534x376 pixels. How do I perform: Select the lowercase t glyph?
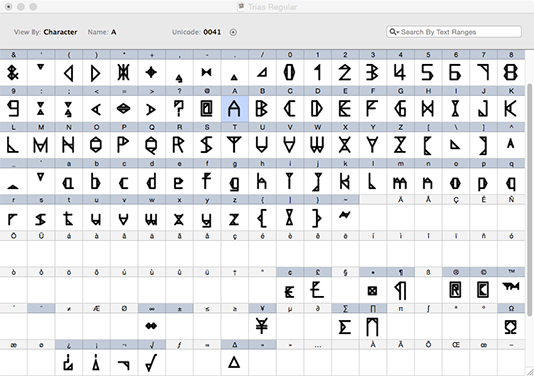[69, 218]
